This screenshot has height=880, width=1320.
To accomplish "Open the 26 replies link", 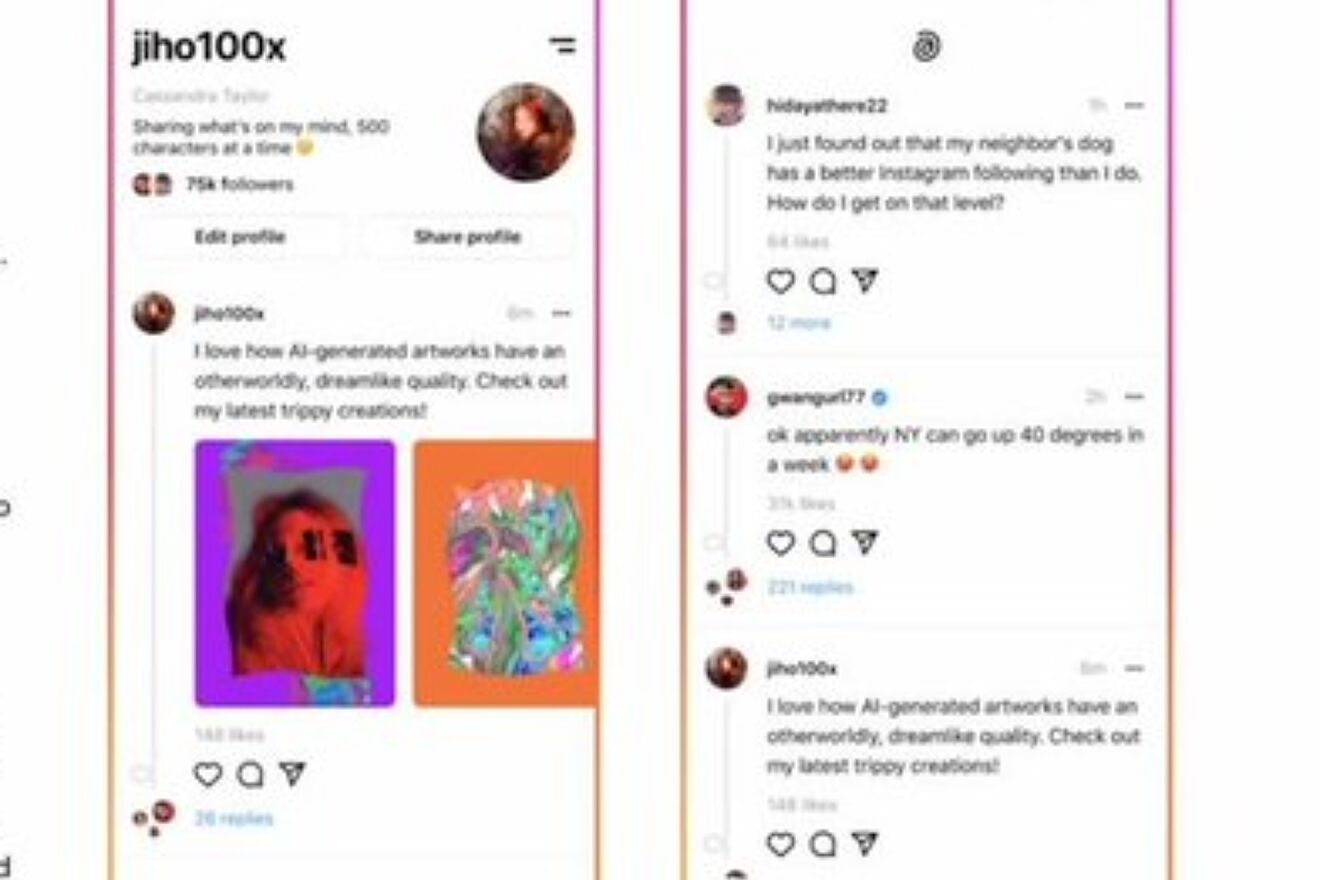I will [x=233, y=818].
